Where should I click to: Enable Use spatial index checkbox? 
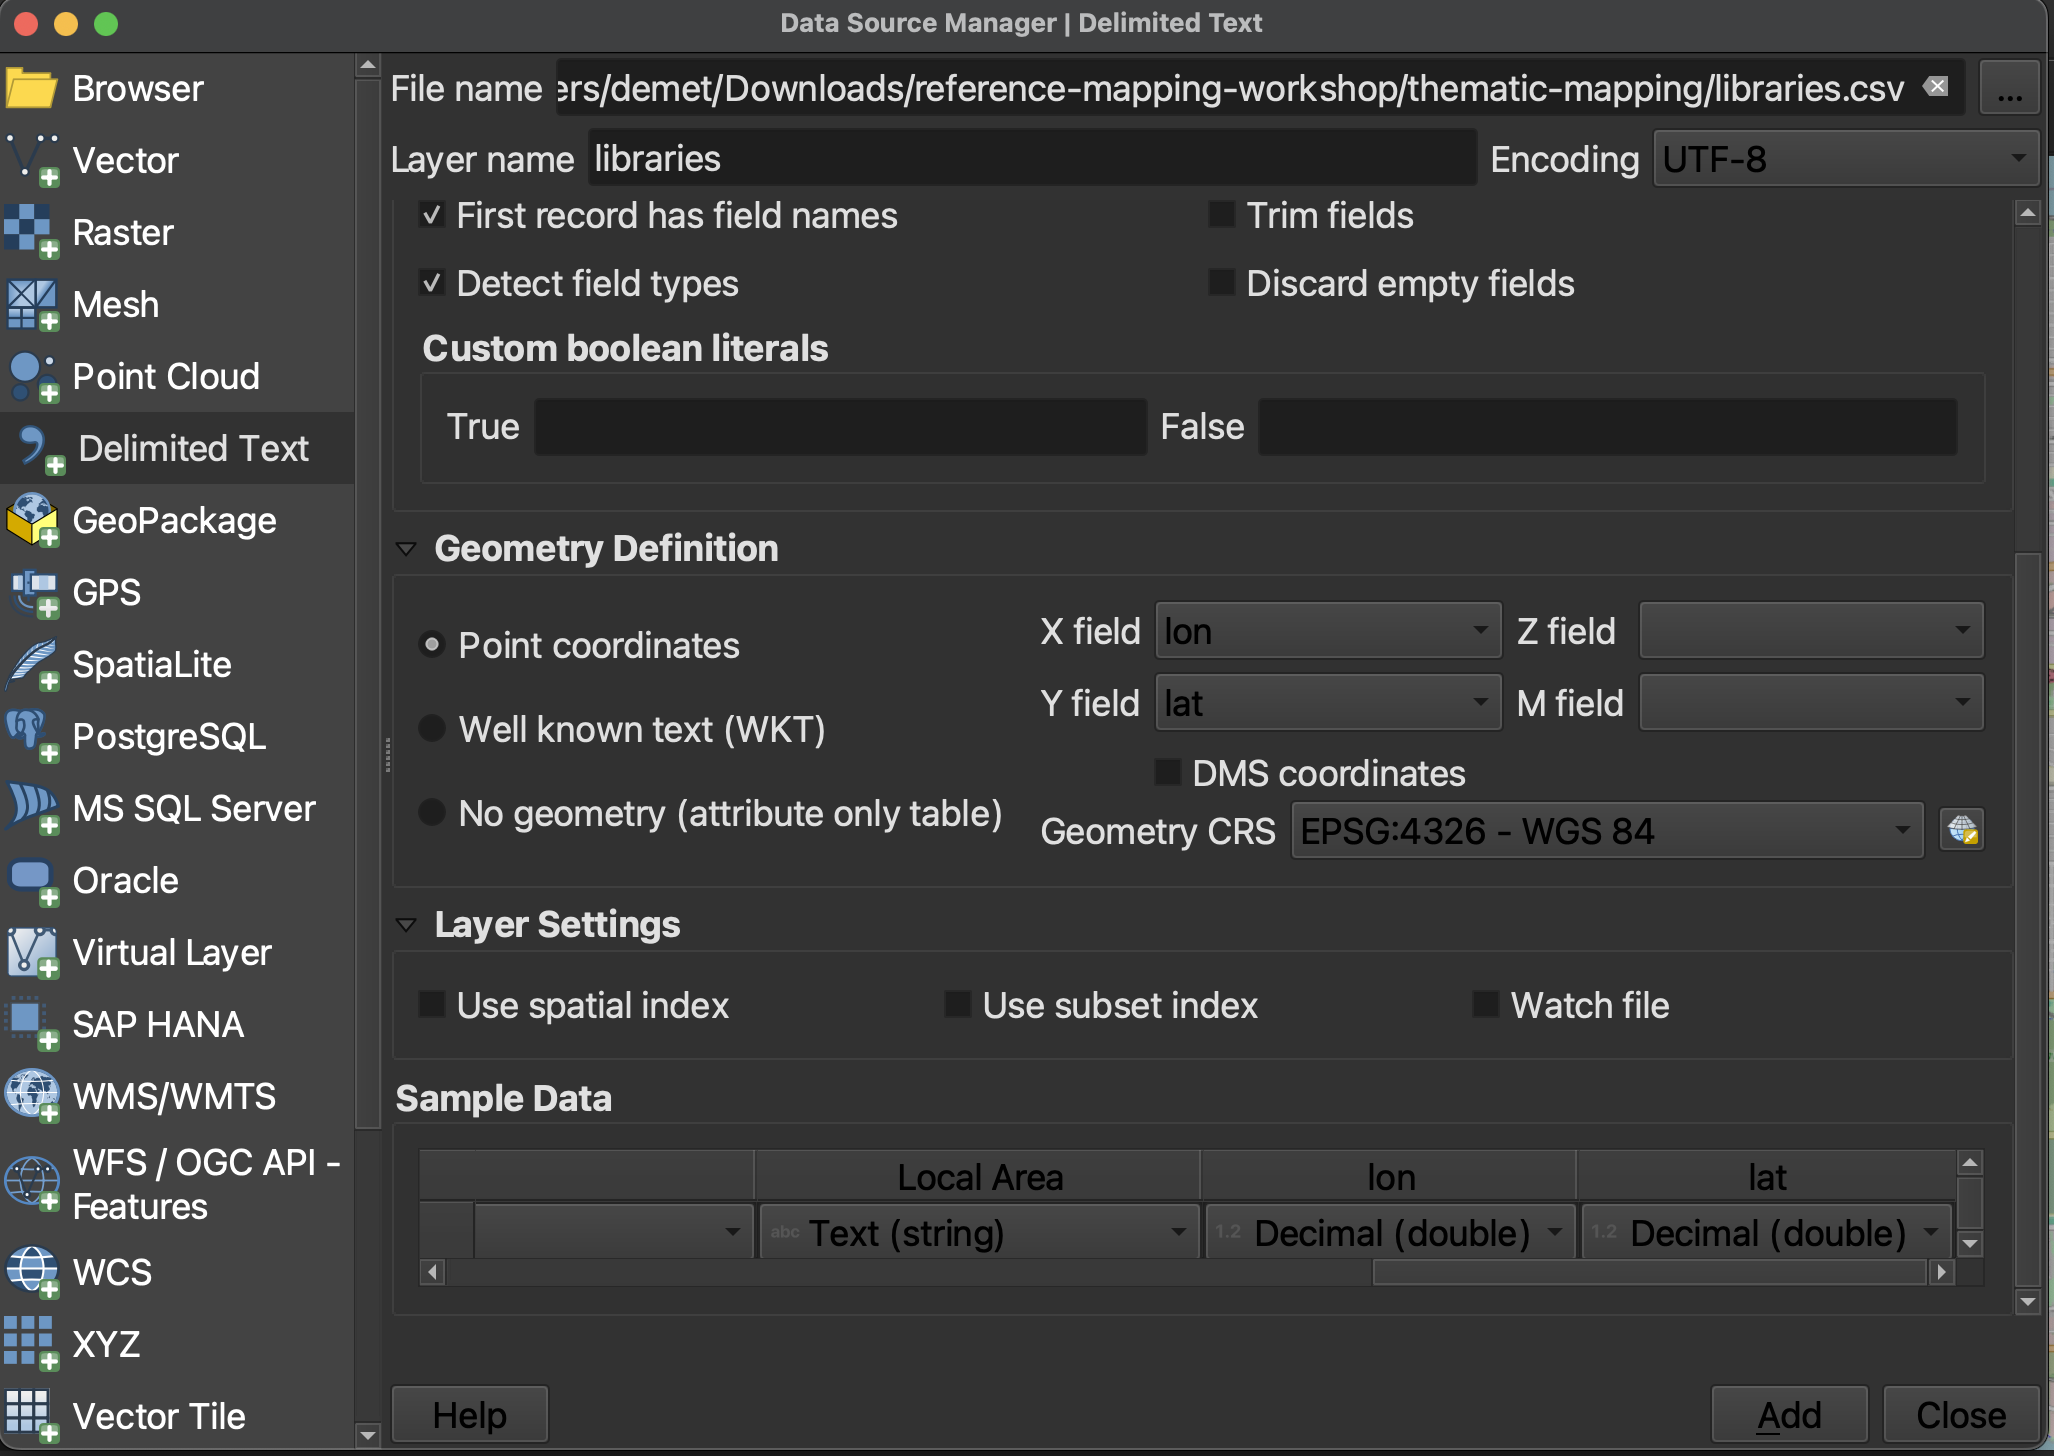pyautogui.click(x=432, y=1005)
